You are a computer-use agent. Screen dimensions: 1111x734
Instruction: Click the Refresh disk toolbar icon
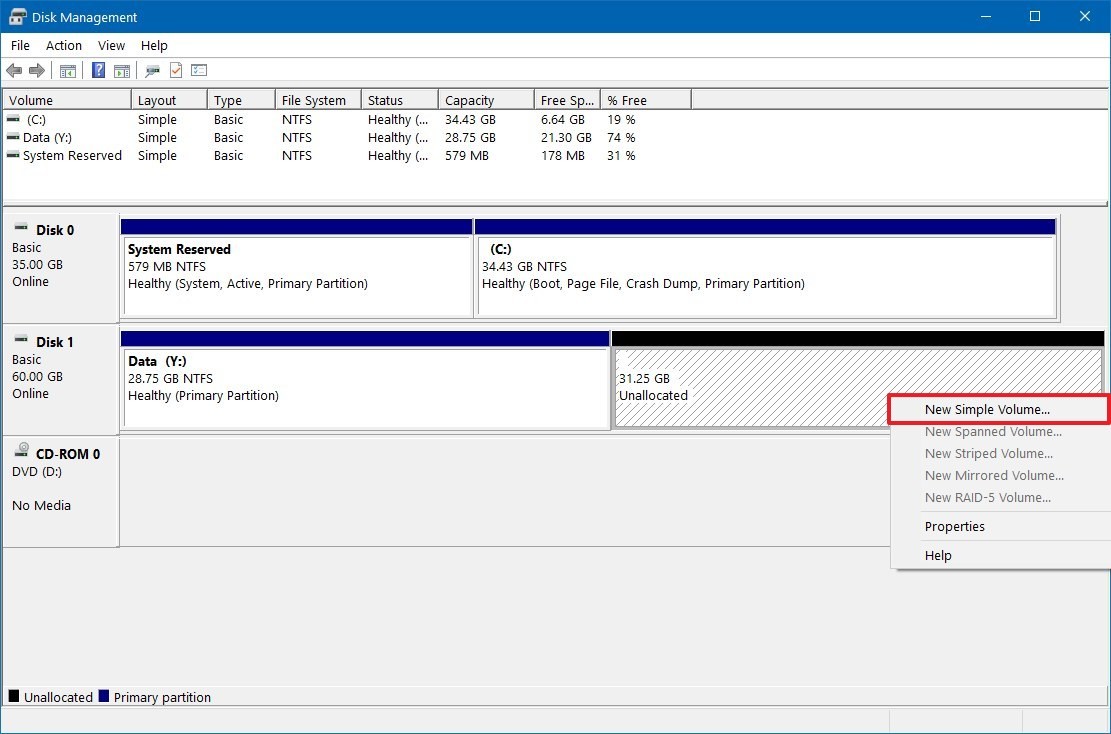152,71
